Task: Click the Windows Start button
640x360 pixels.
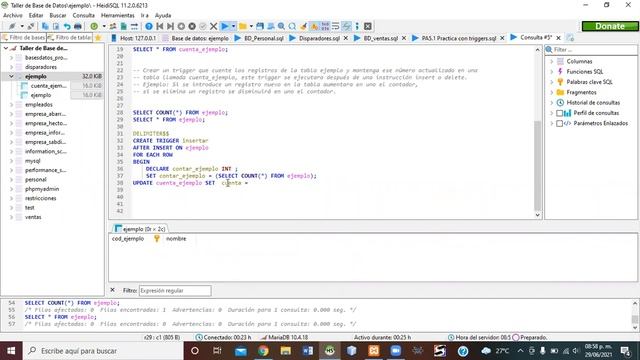Action: click(x=11, y=351)
